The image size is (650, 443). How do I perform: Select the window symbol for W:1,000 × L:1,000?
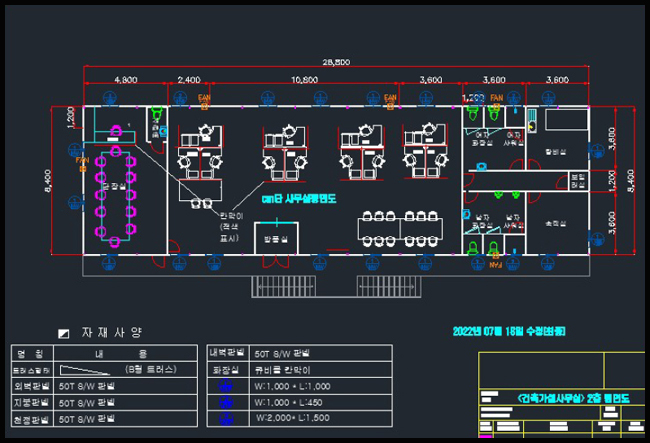tap(225, 386)
